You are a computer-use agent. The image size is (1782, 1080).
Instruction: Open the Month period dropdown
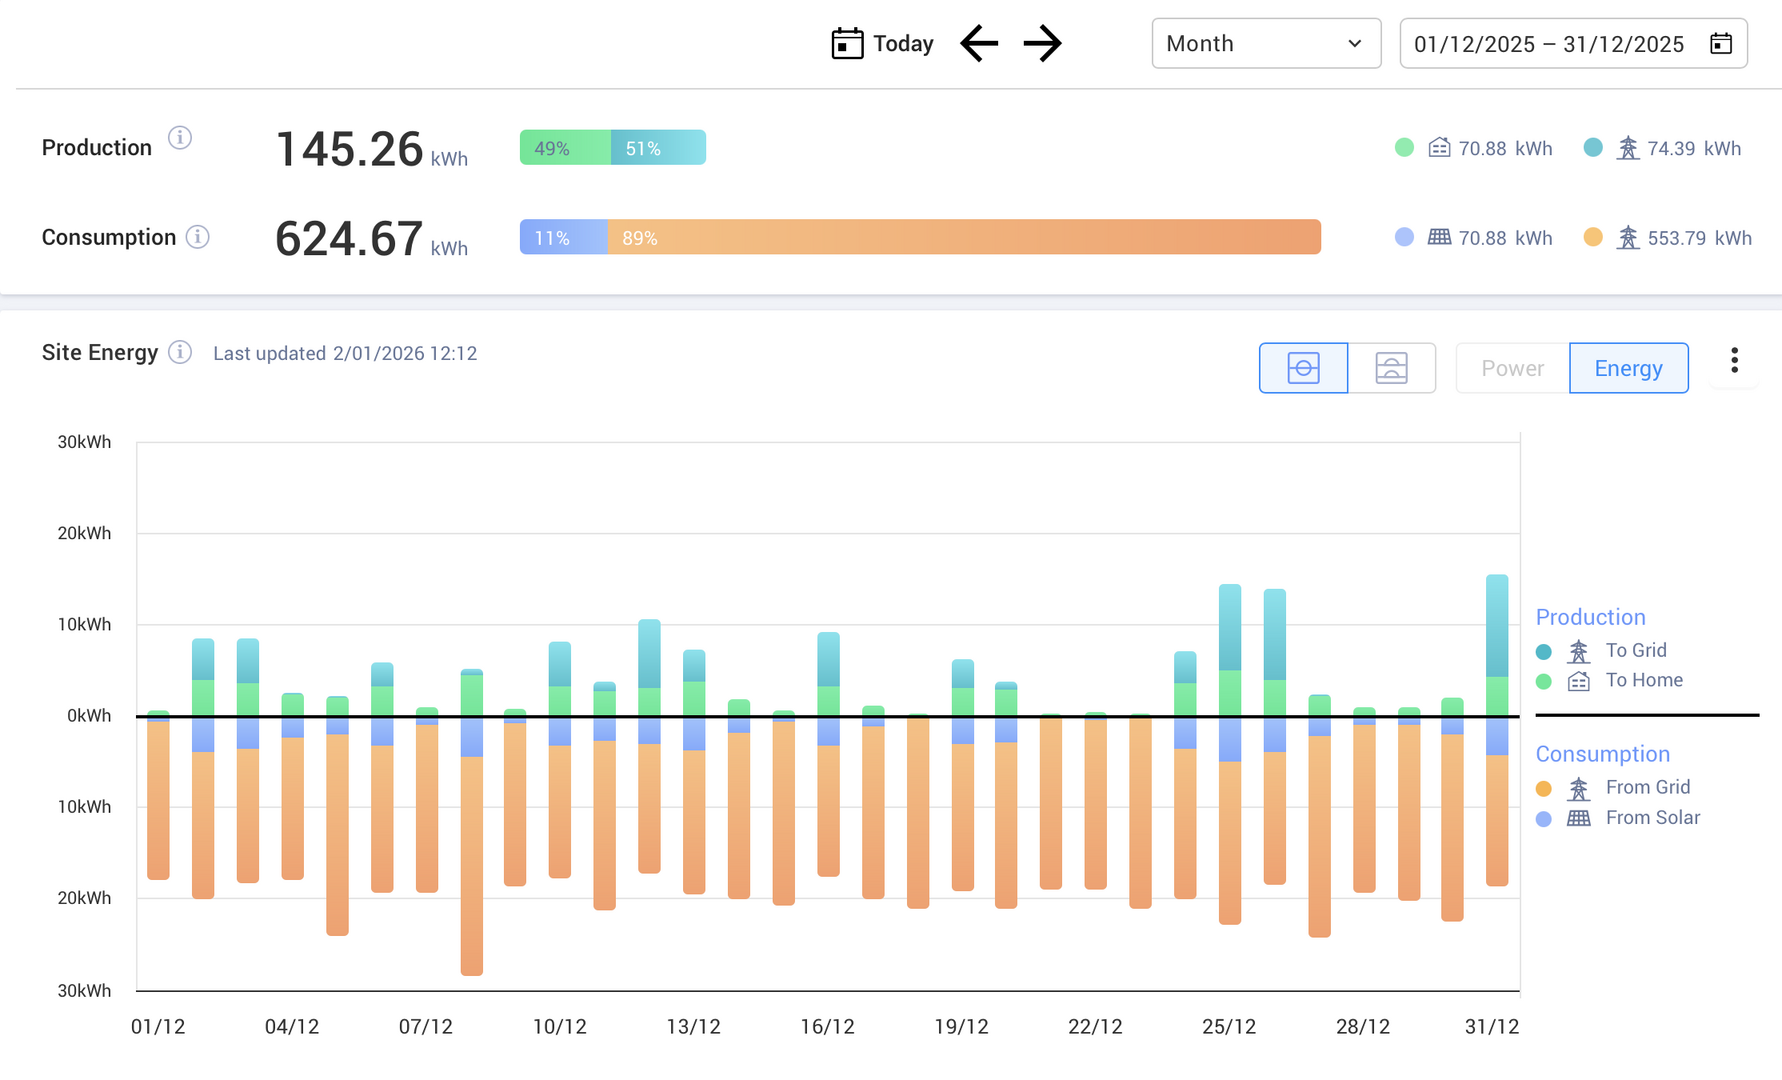1265,44
